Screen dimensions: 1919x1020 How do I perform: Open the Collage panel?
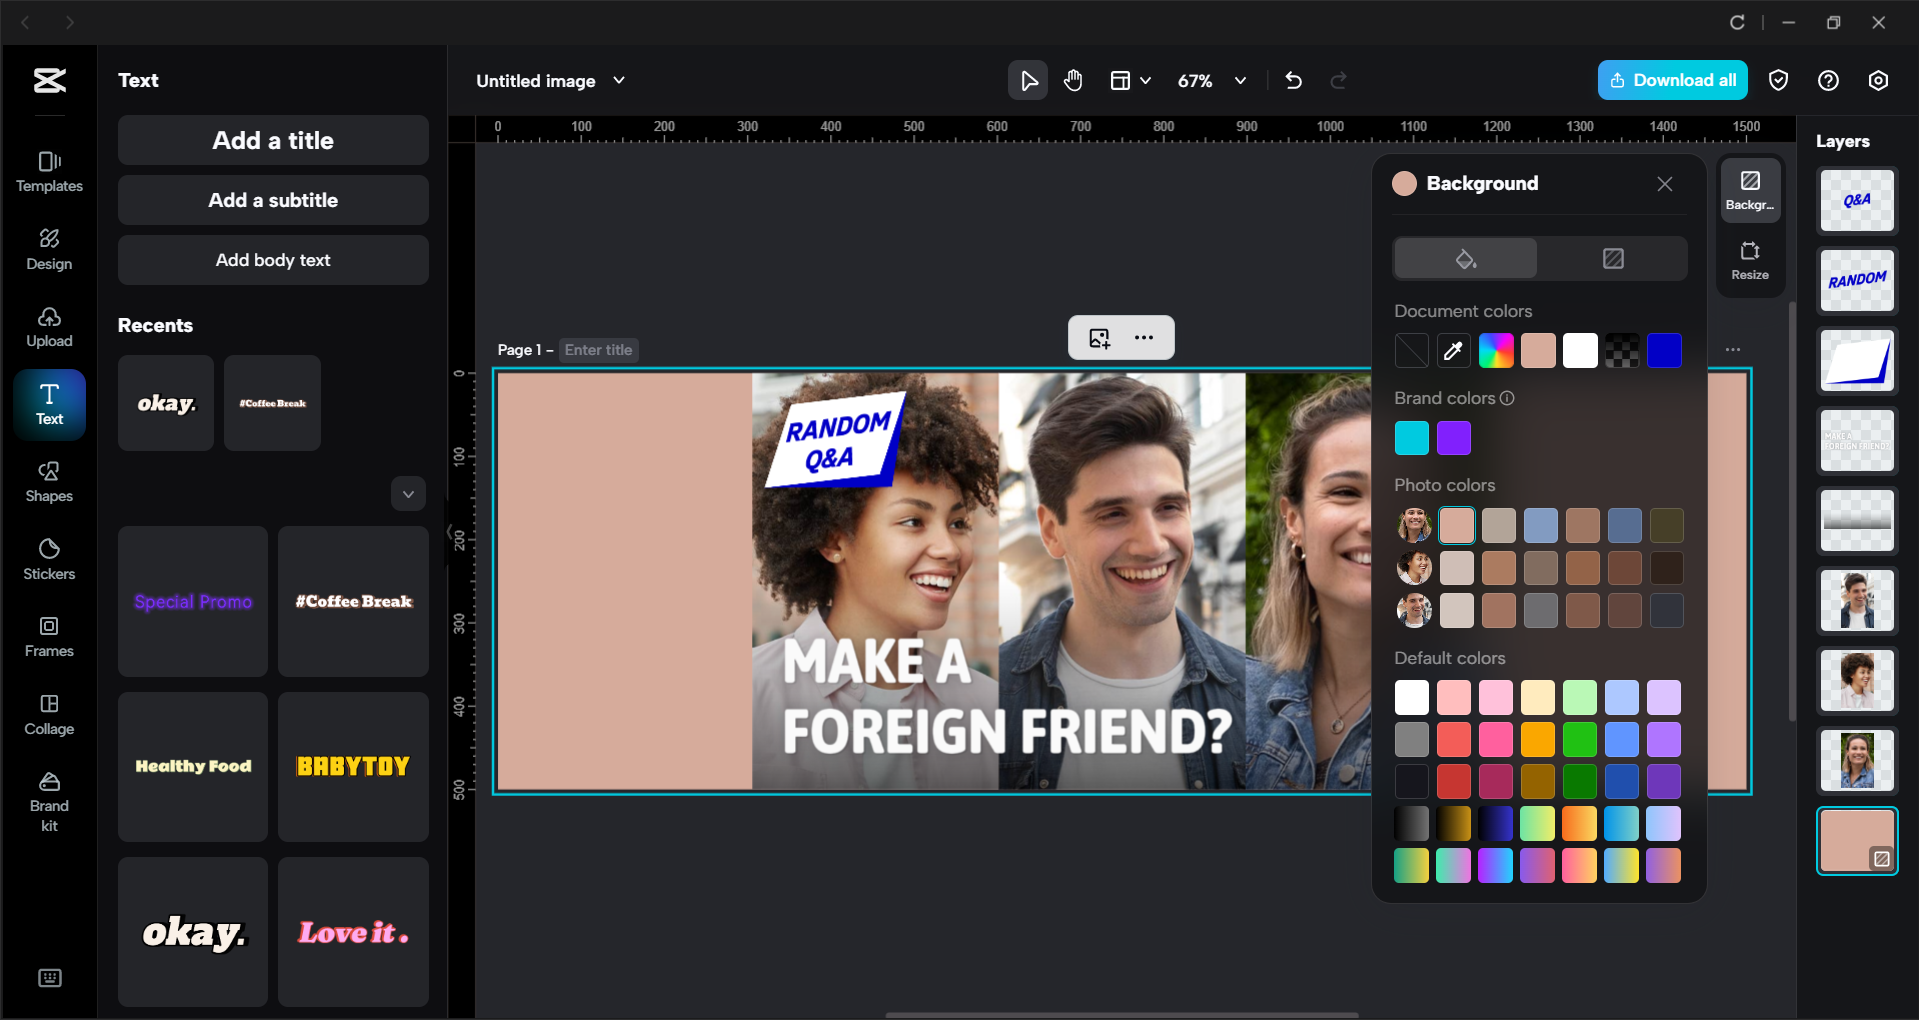49,714
